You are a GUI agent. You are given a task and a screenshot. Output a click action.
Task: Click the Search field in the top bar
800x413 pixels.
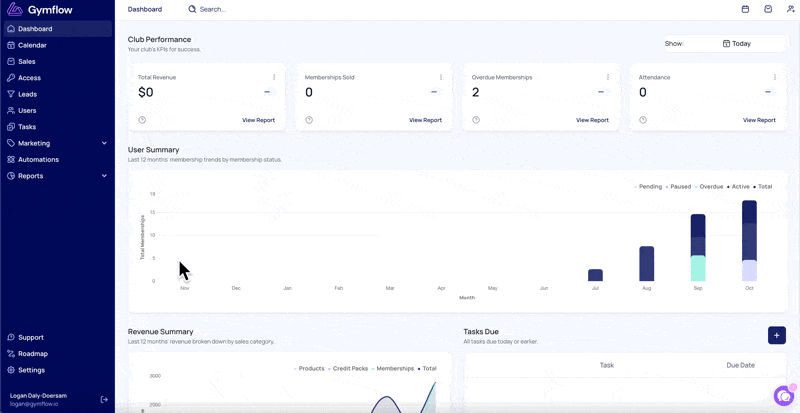(x=213, y=9)
